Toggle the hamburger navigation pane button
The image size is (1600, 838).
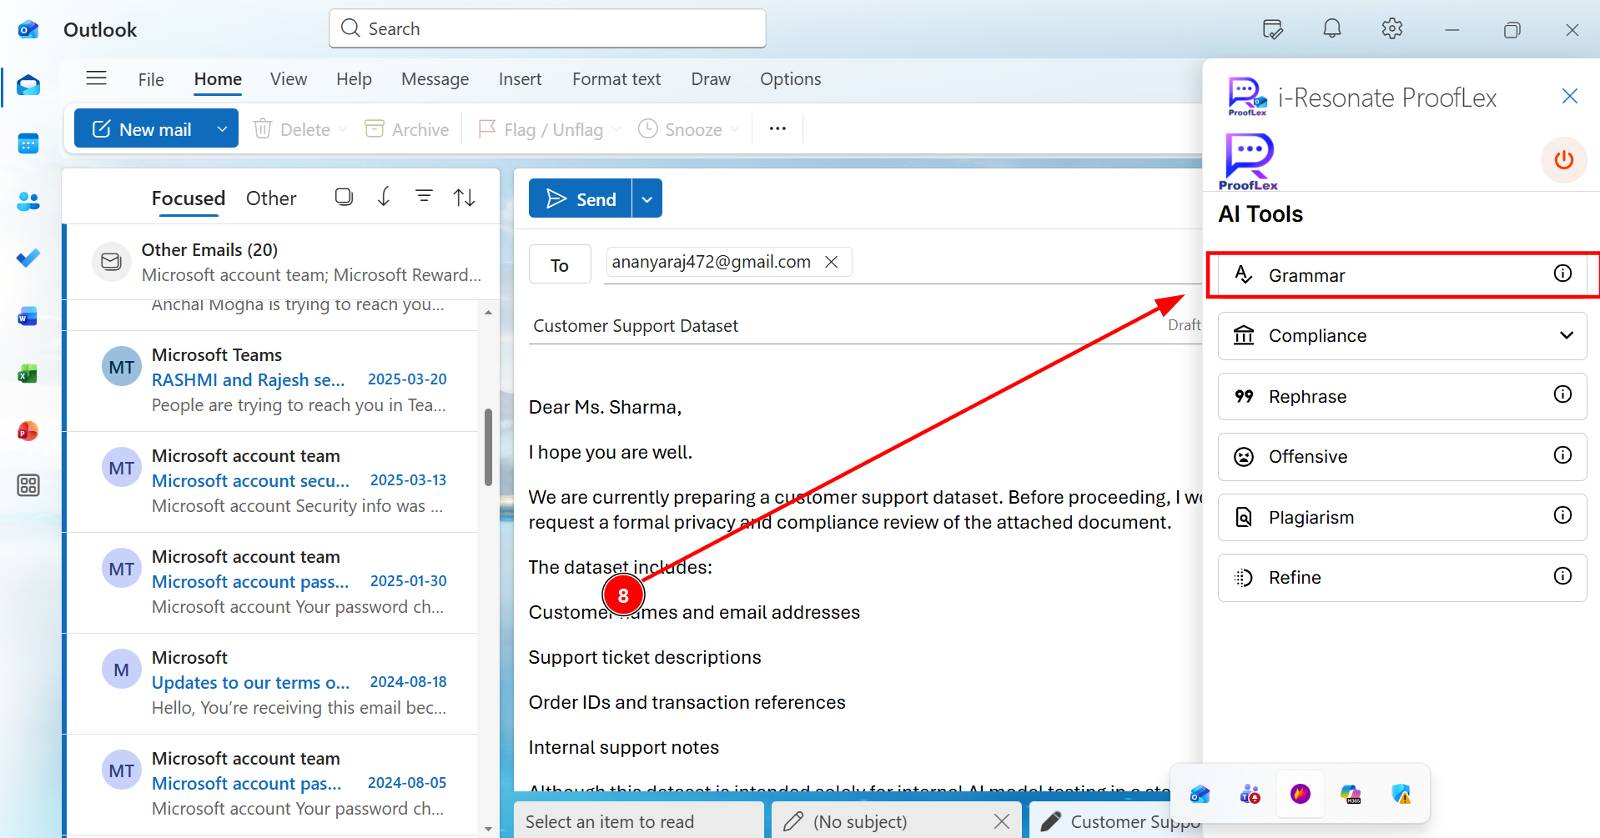tap(96, 78)
